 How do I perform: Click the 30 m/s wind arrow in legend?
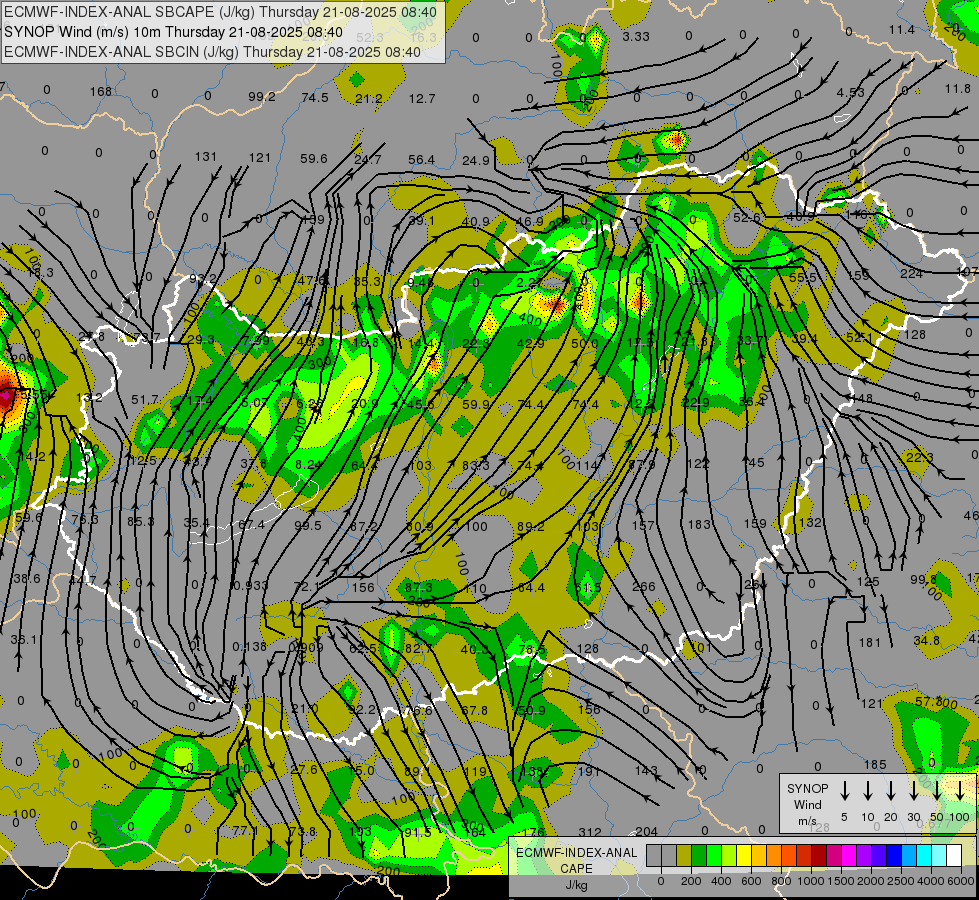913,791
